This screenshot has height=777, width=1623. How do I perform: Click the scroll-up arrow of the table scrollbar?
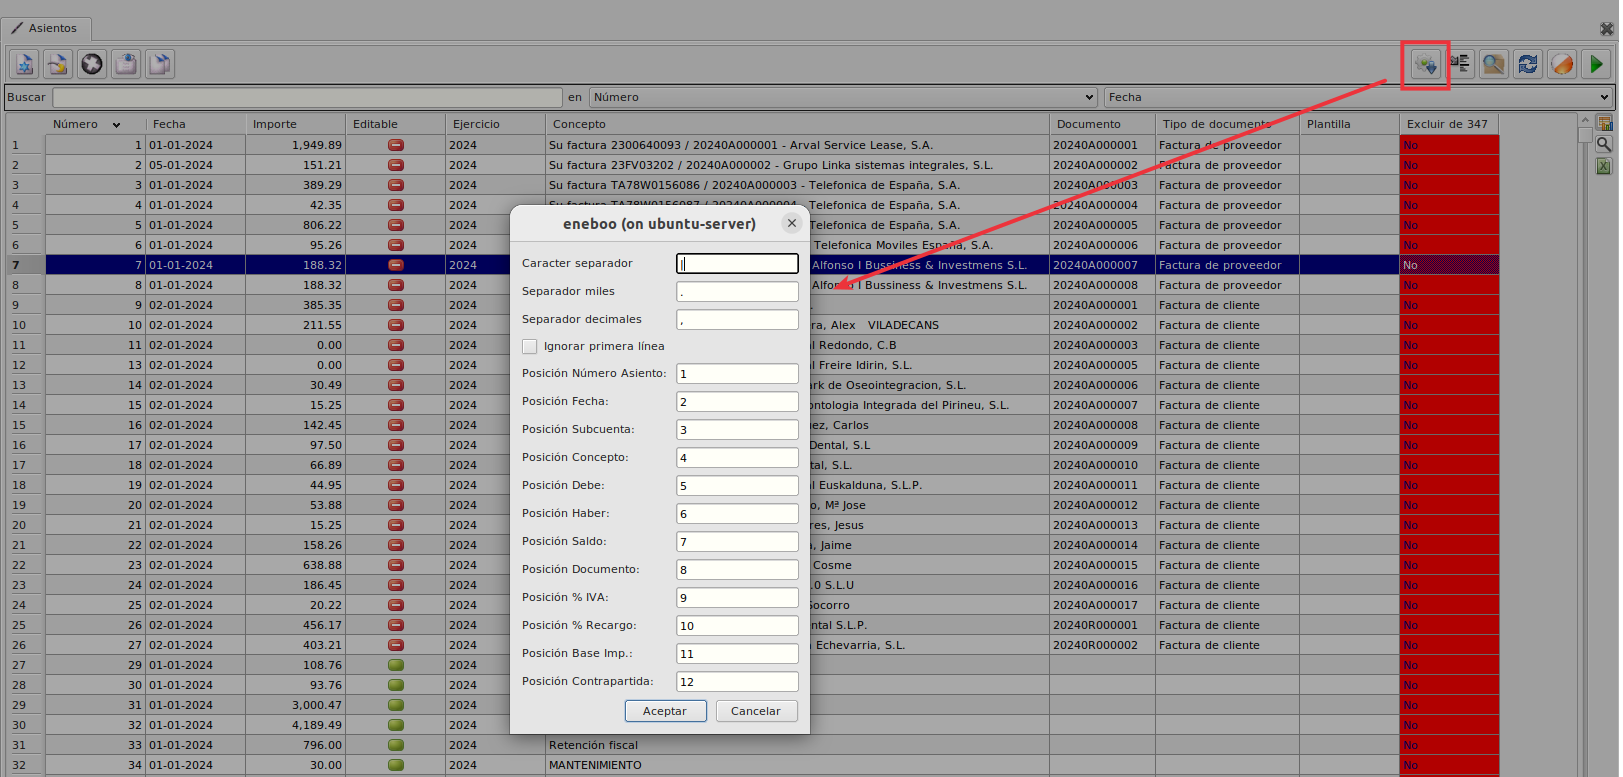click(x=1585, y=120)
